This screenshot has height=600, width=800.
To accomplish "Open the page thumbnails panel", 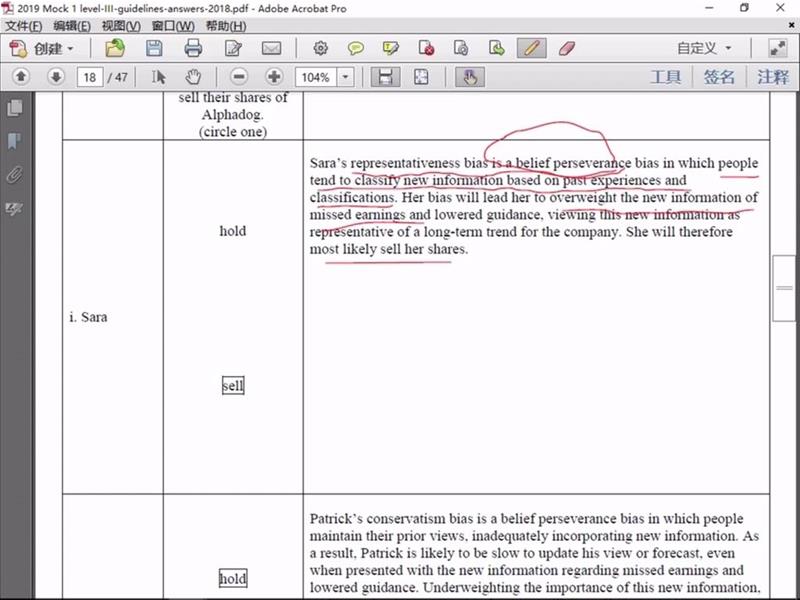I will pyautogui.click(x=14, y=108).
